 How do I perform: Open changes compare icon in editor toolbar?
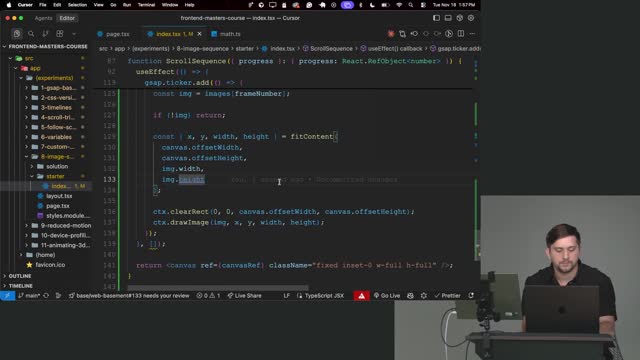[402, 34]
